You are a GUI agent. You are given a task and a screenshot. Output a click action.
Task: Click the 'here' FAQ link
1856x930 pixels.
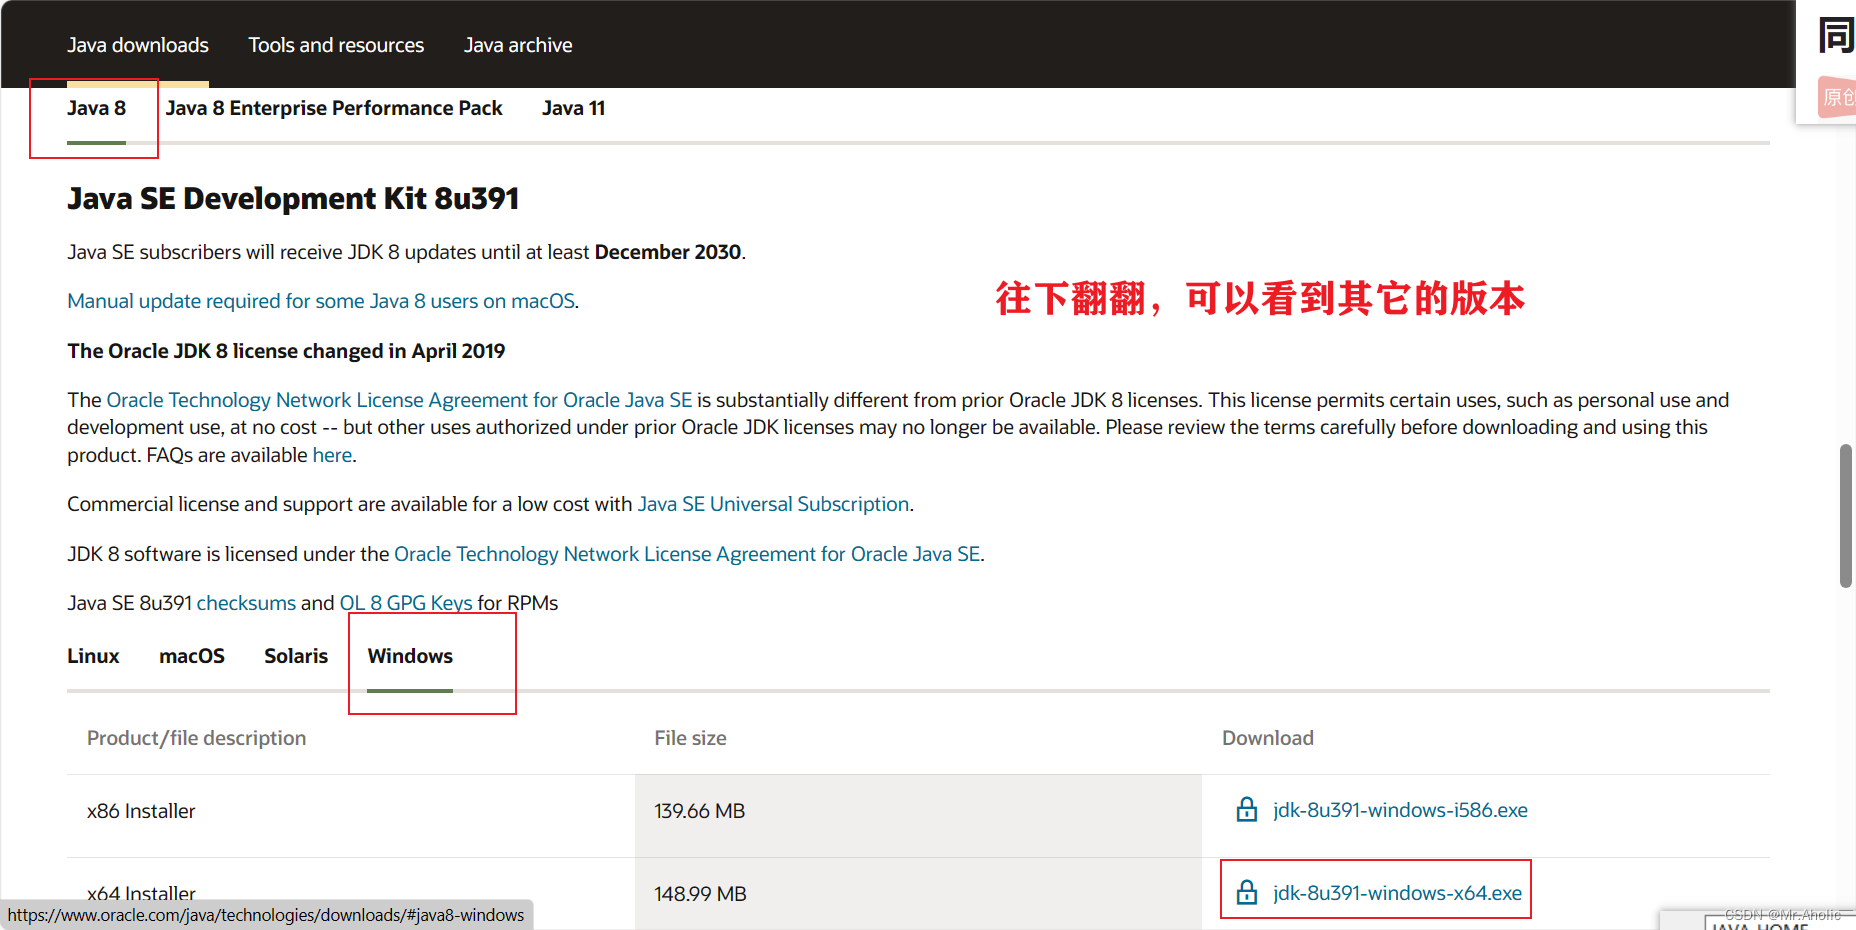click(332, 454)
